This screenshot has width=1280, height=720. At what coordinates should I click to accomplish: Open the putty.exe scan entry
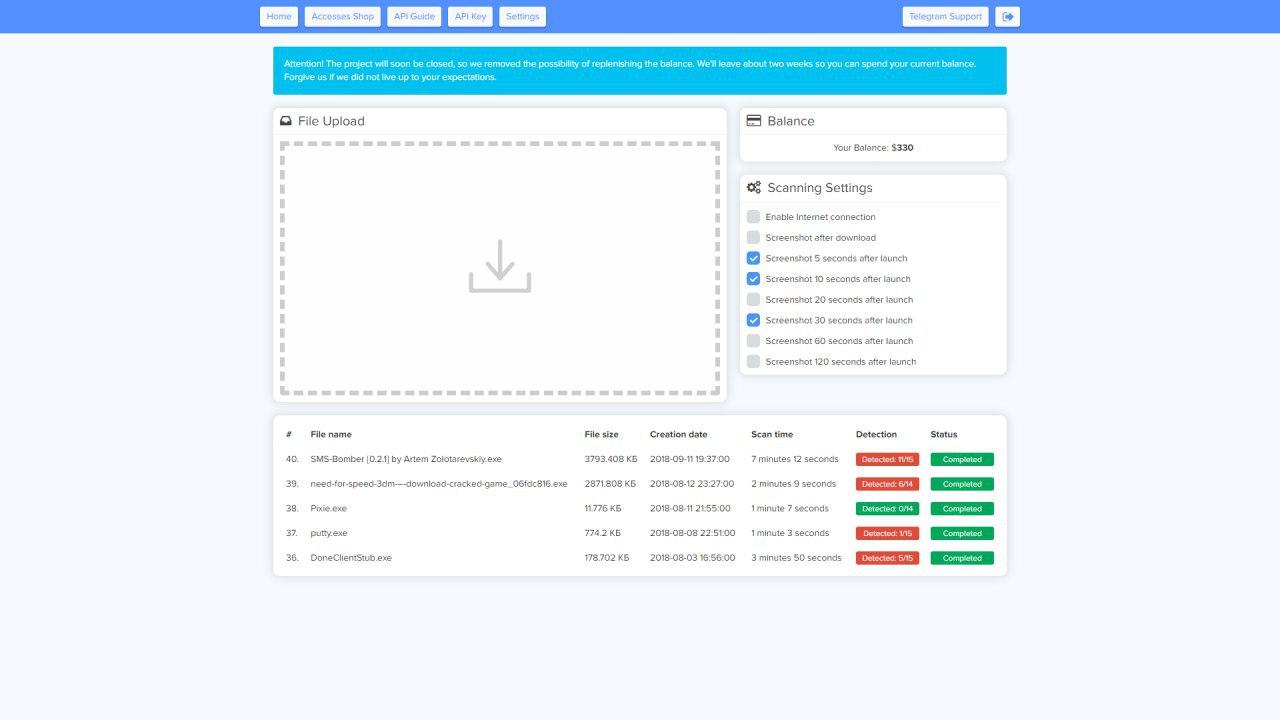click(329, 533)
